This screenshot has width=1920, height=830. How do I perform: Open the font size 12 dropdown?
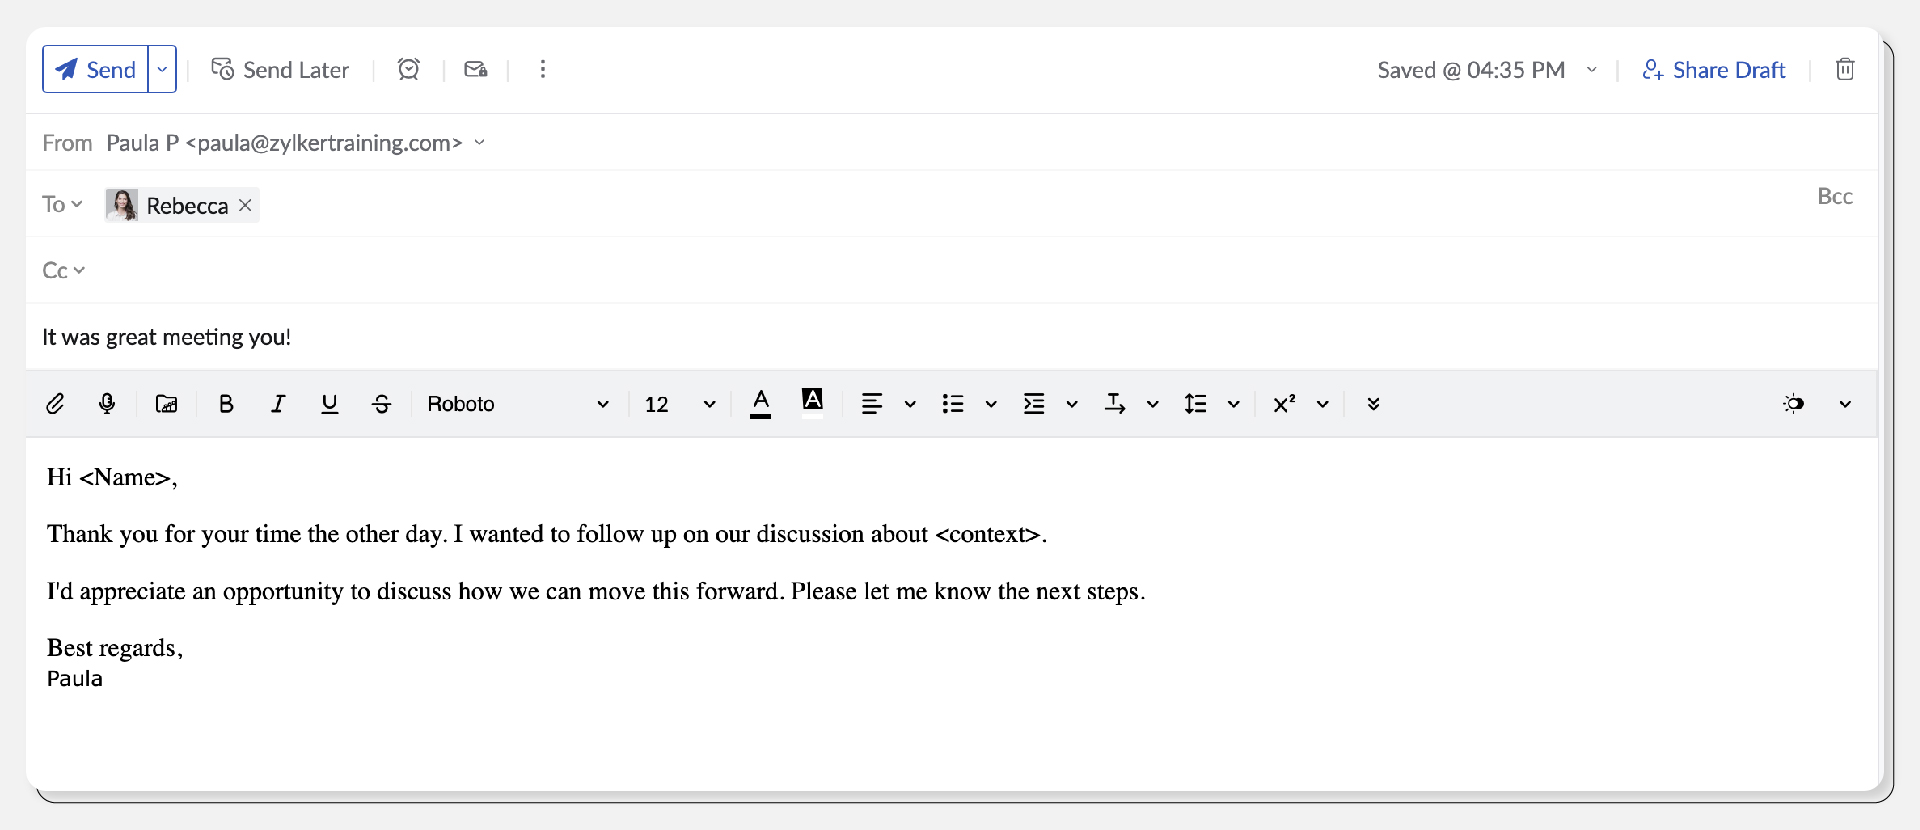click(680, 404)
